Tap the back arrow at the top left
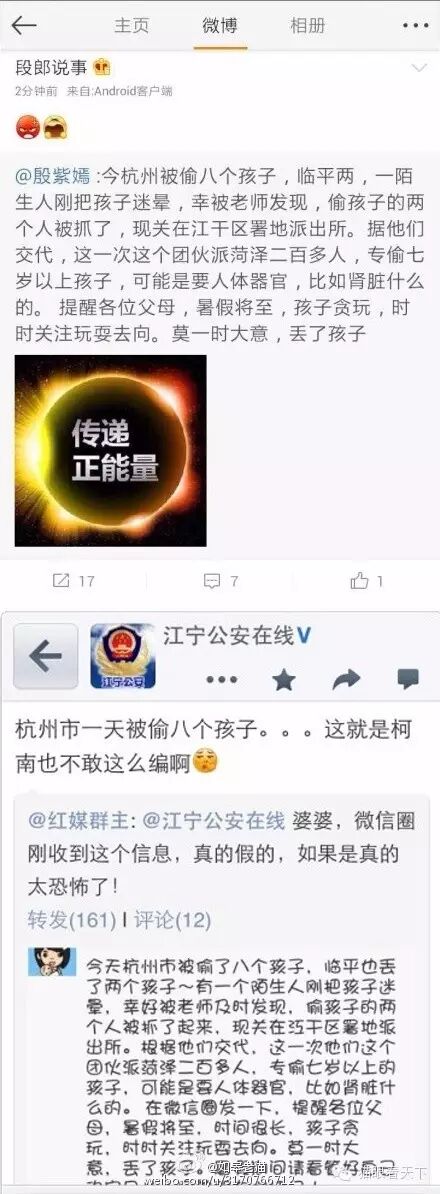 point(24,26)
